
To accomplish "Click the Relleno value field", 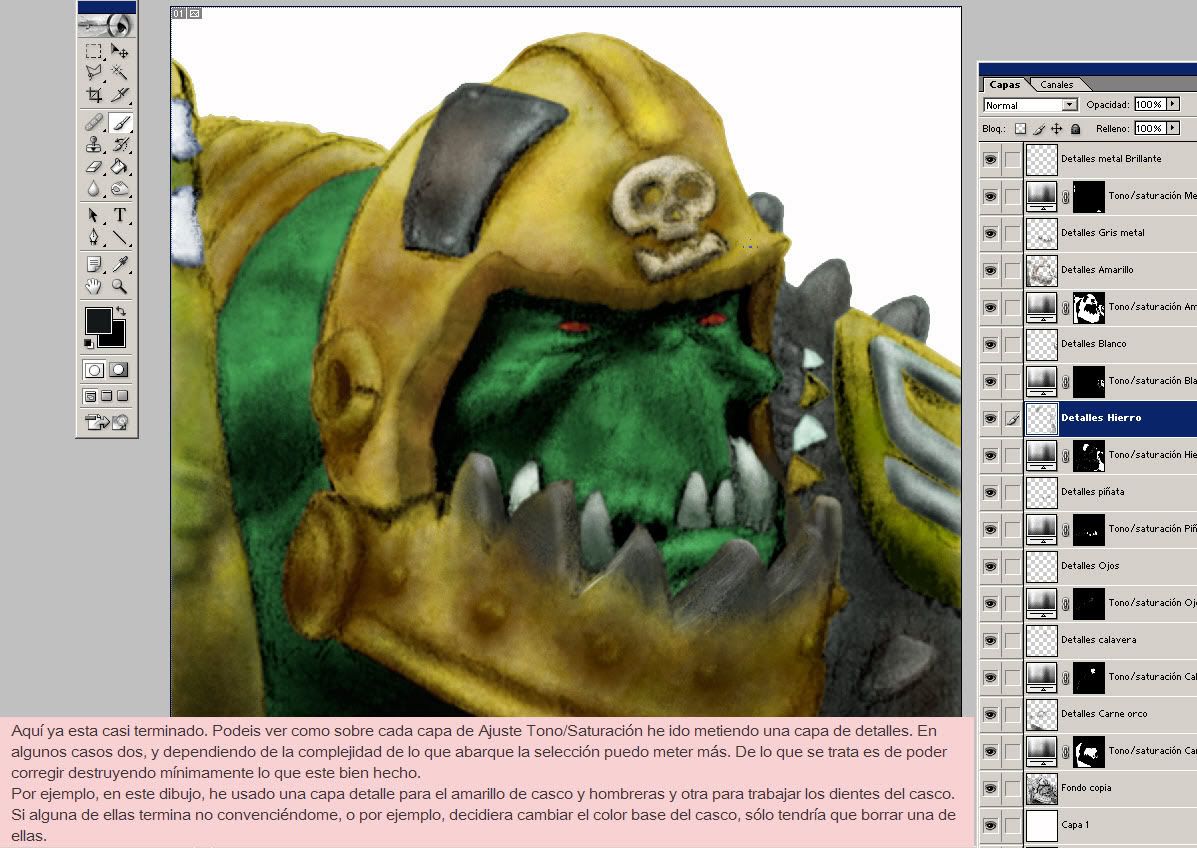I will pos(1150,128).
